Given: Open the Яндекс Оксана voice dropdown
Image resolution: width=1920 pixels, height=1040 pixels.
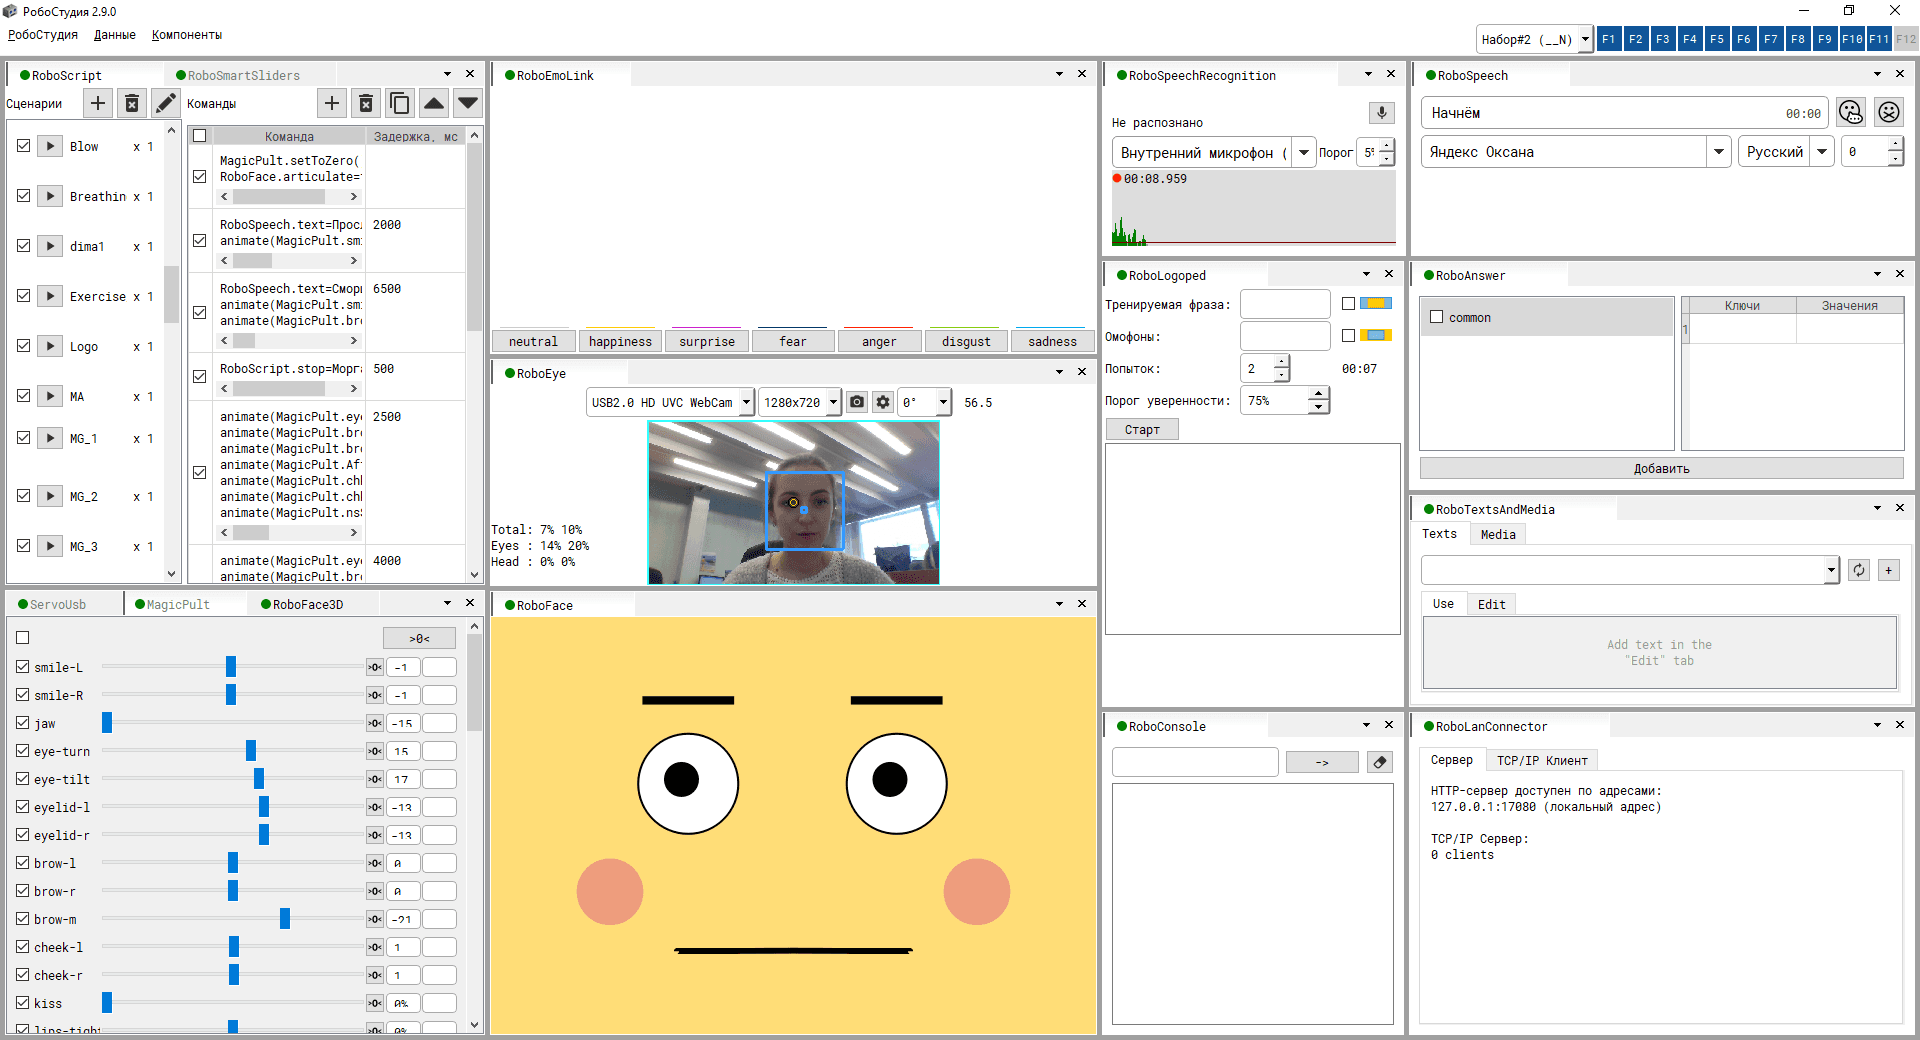Looking at the screenshot, I should [1719, 152].
